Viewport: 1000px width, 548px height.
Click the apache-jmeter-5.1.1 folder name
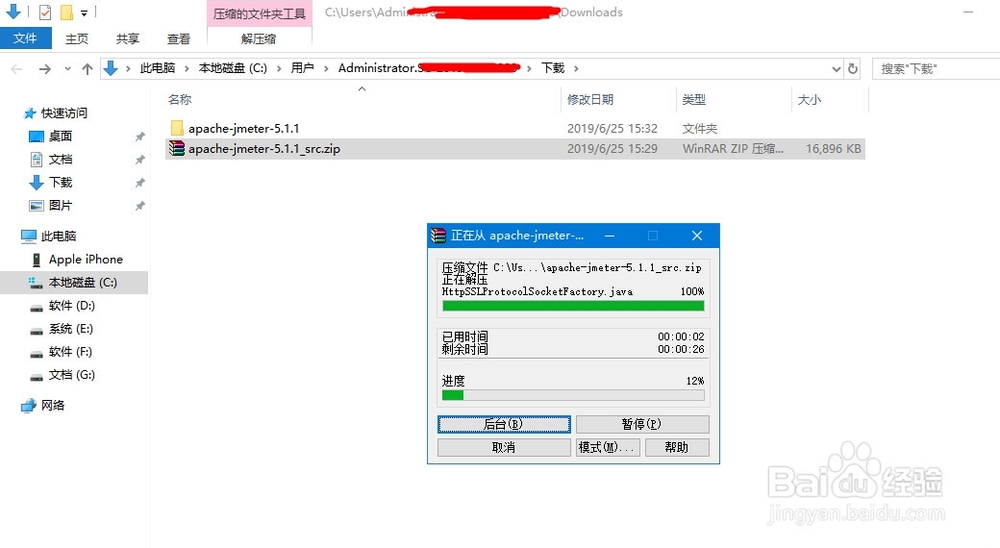(x=244, y=128)
